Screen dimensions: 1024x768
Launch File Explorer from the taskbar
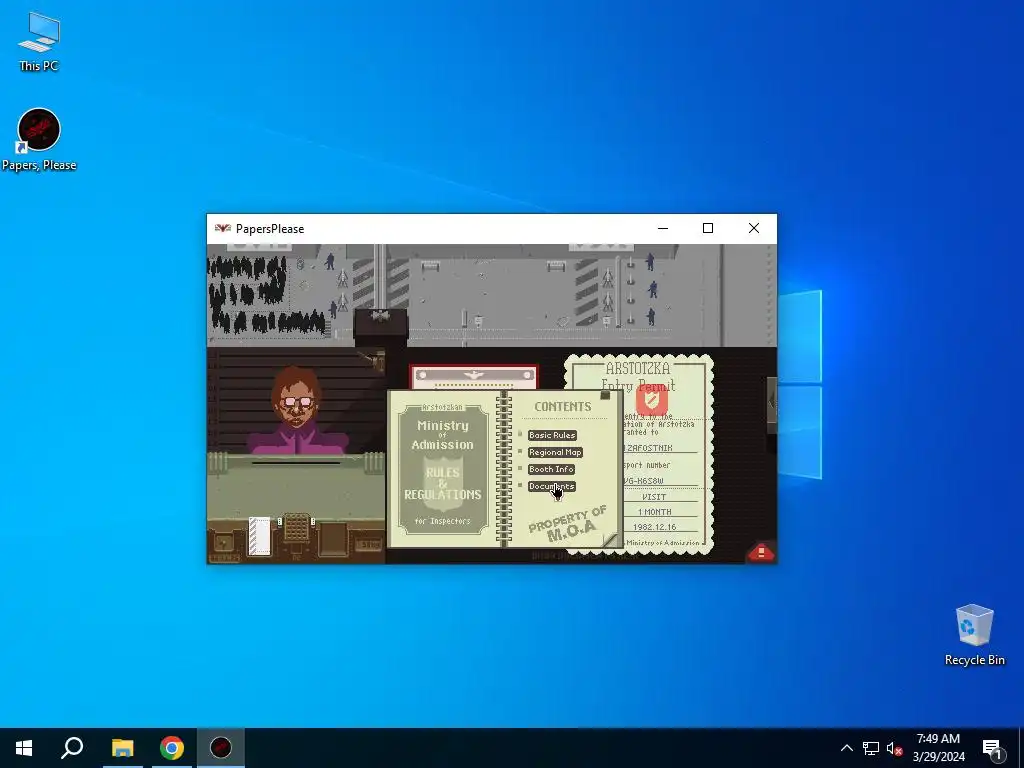[122, 748]
